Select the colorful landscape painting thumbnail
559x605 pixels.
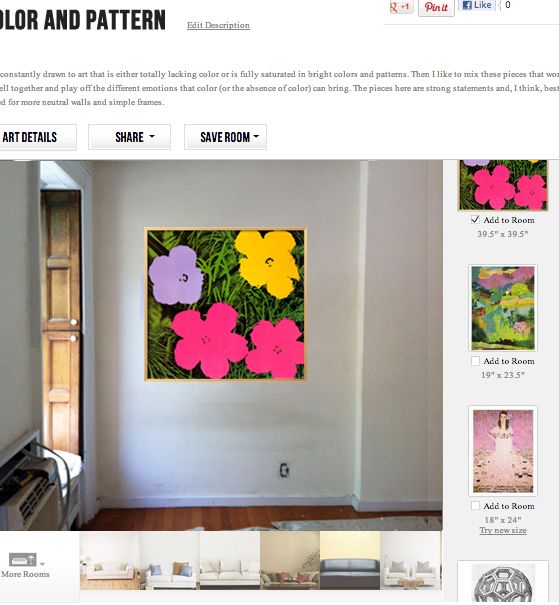(503, 308)
